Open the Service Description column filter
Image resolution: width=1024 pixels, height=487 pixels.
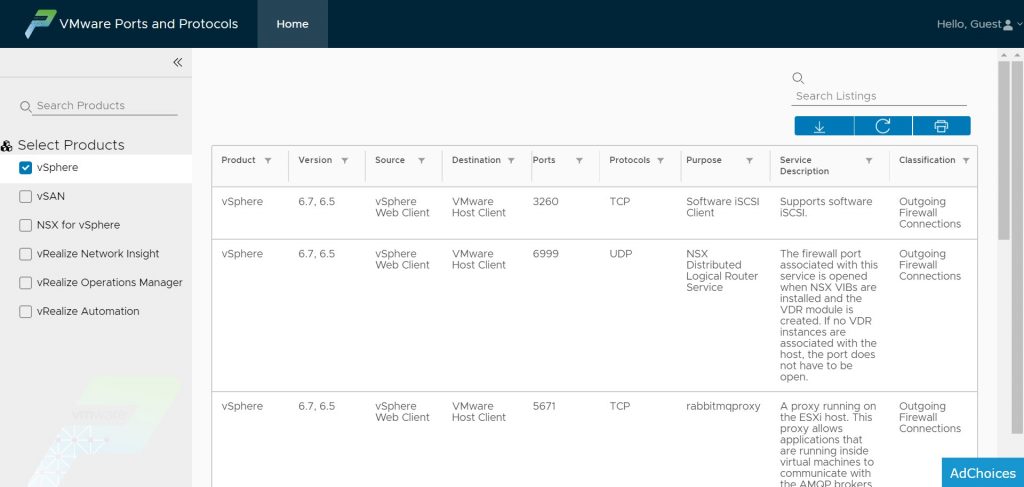[869, 161]
